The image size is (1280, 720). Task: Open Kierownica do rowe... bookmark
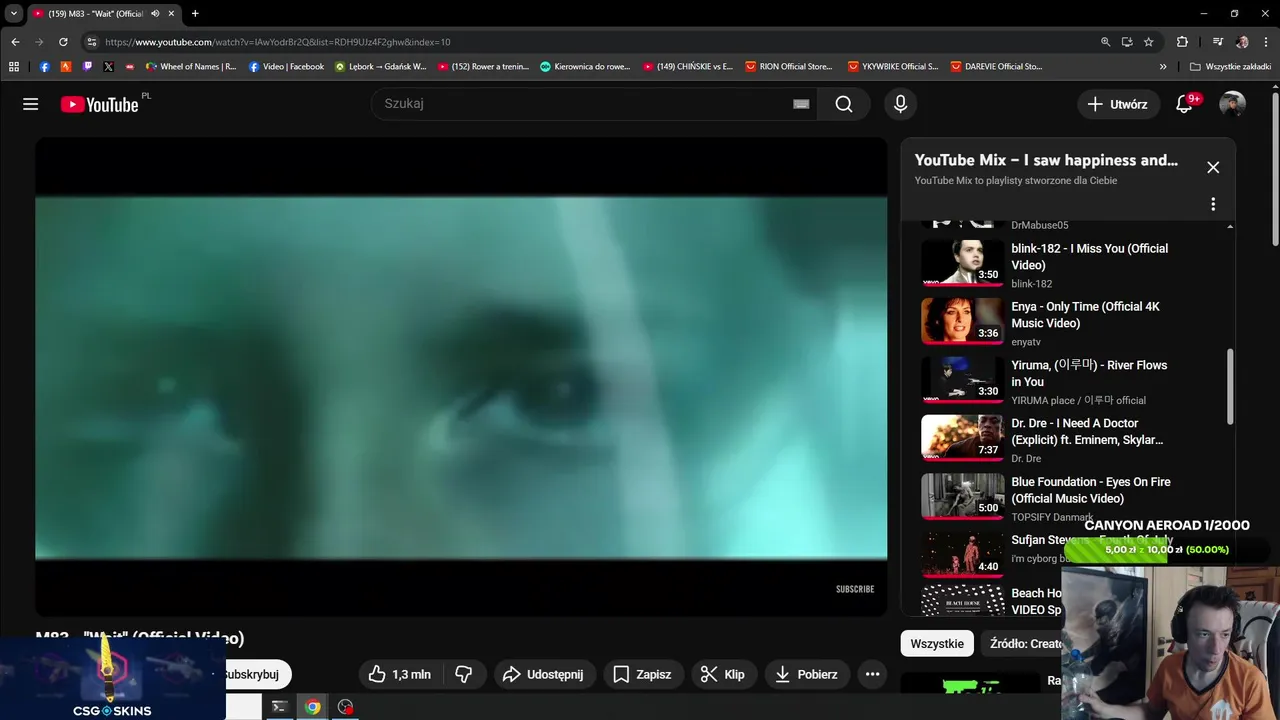(585, 67)
